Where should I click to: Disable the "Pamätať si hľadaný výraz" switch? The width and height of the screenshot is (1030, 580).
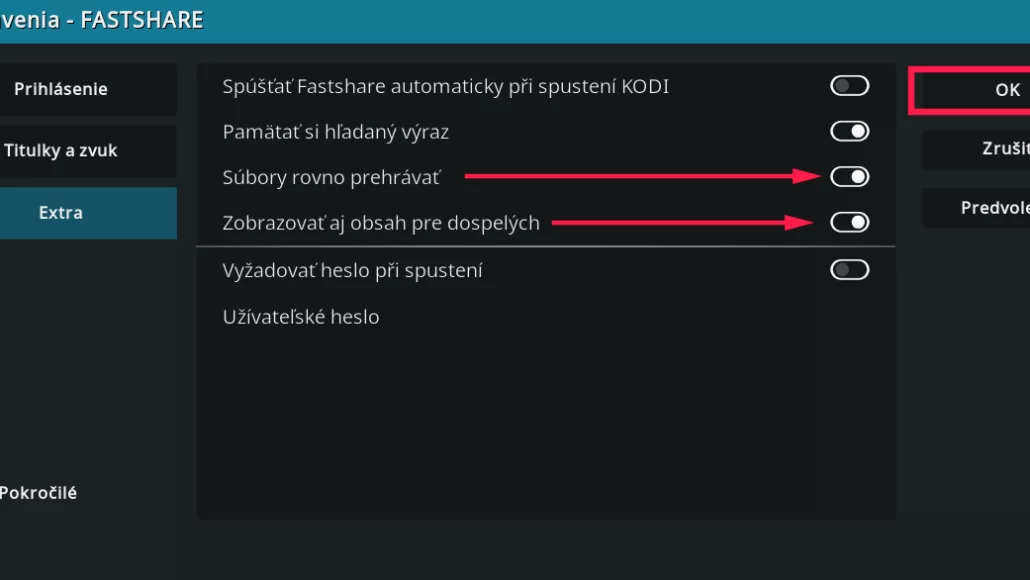click(848, 131)
